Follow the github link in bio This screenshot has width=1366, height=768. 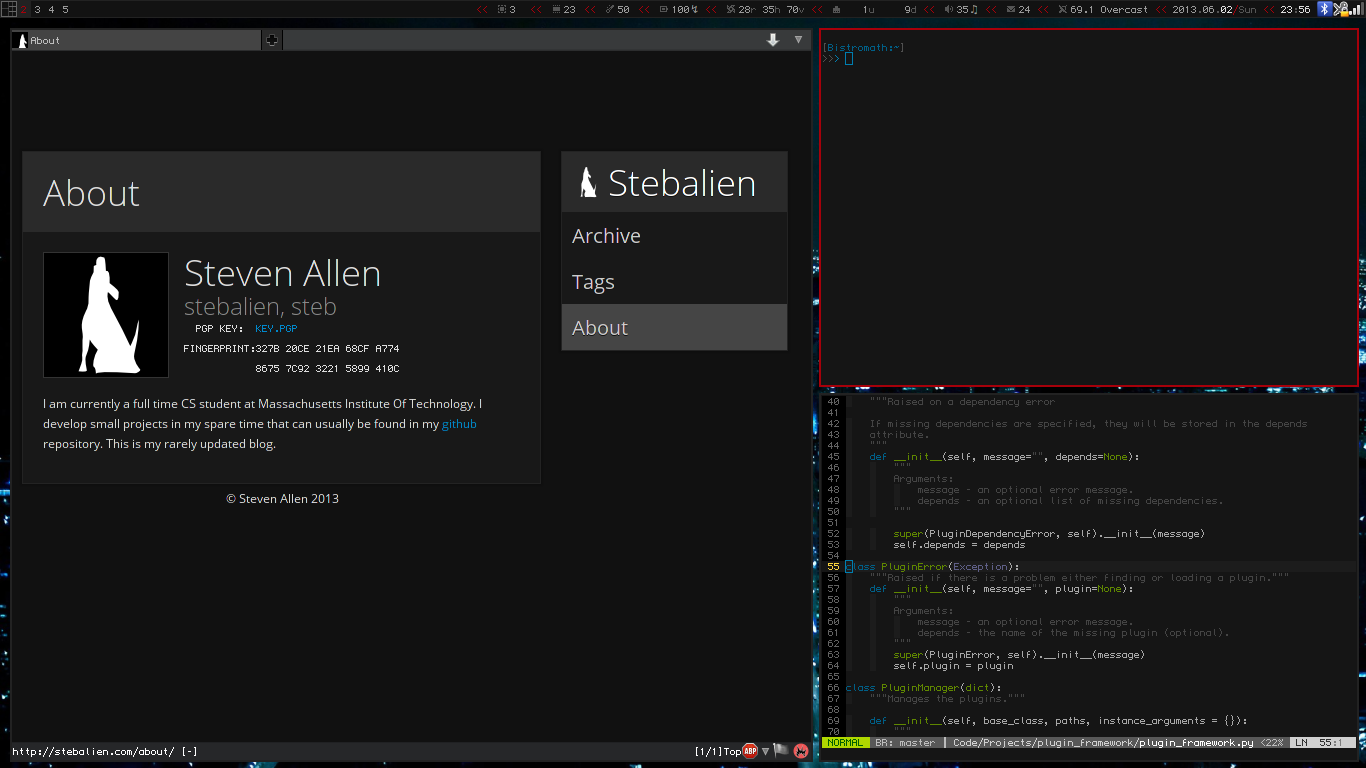tap(459, 424)
